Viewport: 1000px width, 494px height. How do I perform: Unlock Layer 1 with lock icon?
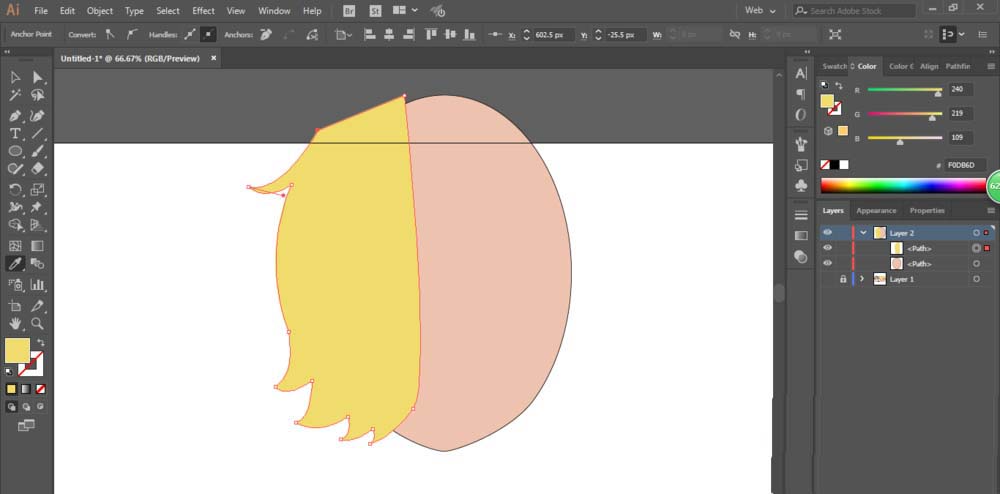843,279
